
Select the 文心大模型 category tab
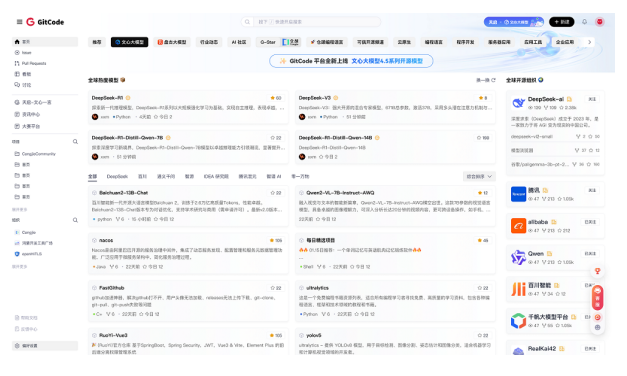(130, 42)
